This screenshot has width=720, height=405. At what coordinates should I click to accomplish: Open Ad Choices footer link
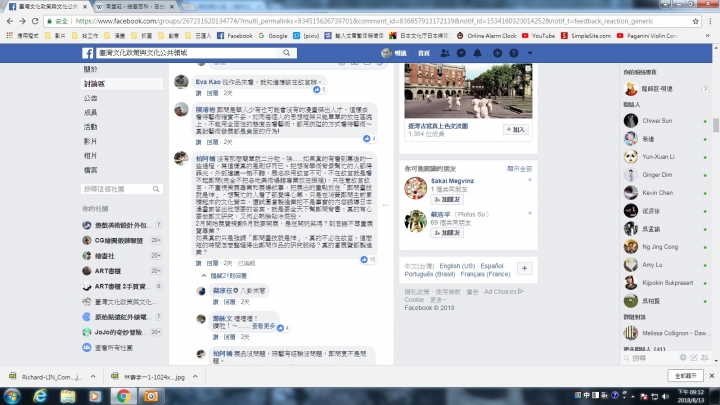[x=503, y=292]
